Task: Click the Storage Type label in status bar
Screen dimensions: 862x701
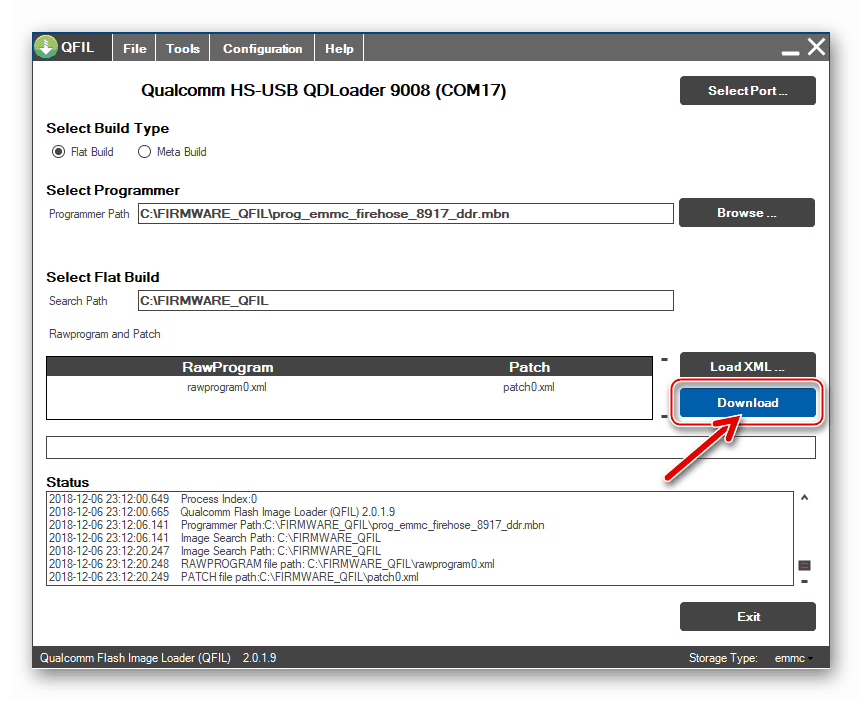Action: [723, 658]
